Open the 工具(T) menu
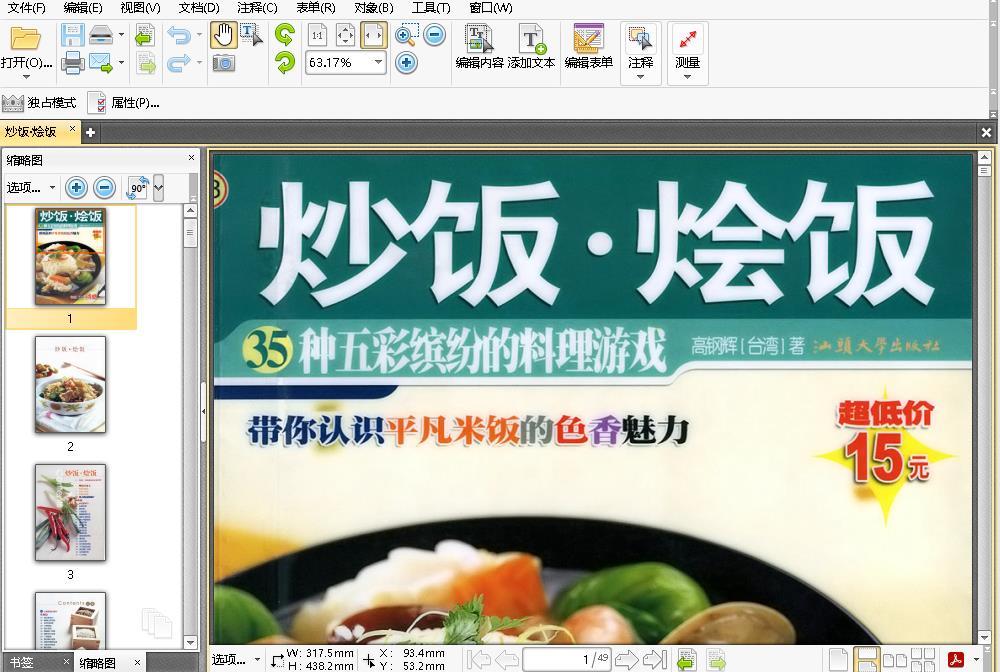Image resolution: width=1000 pixels, height=672 pixels. (430, 8)
